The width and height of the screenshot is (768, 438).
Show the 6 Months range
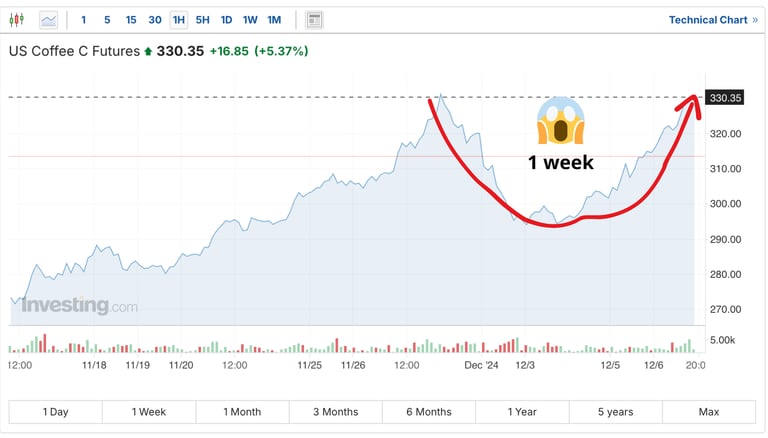tap(428, 412)
